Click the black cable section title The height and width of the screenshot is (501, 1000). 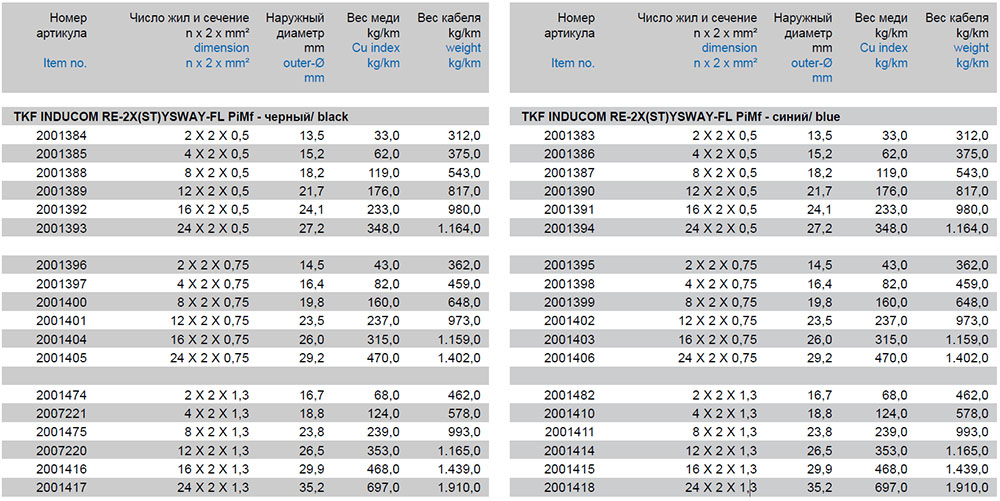[x=180, y=117]
